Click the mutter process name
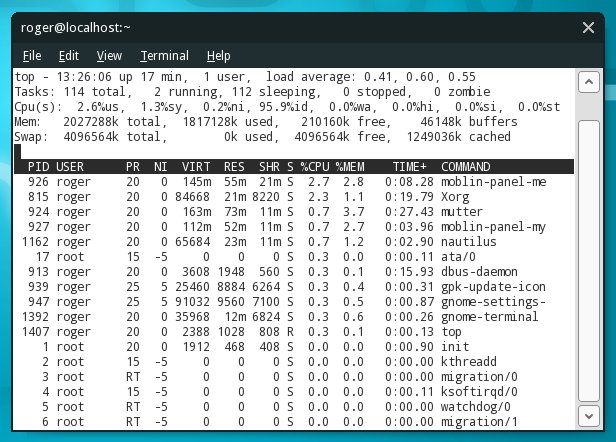Image resolution: width=616 pixels, height=442 pixels. tap(462, 212)
